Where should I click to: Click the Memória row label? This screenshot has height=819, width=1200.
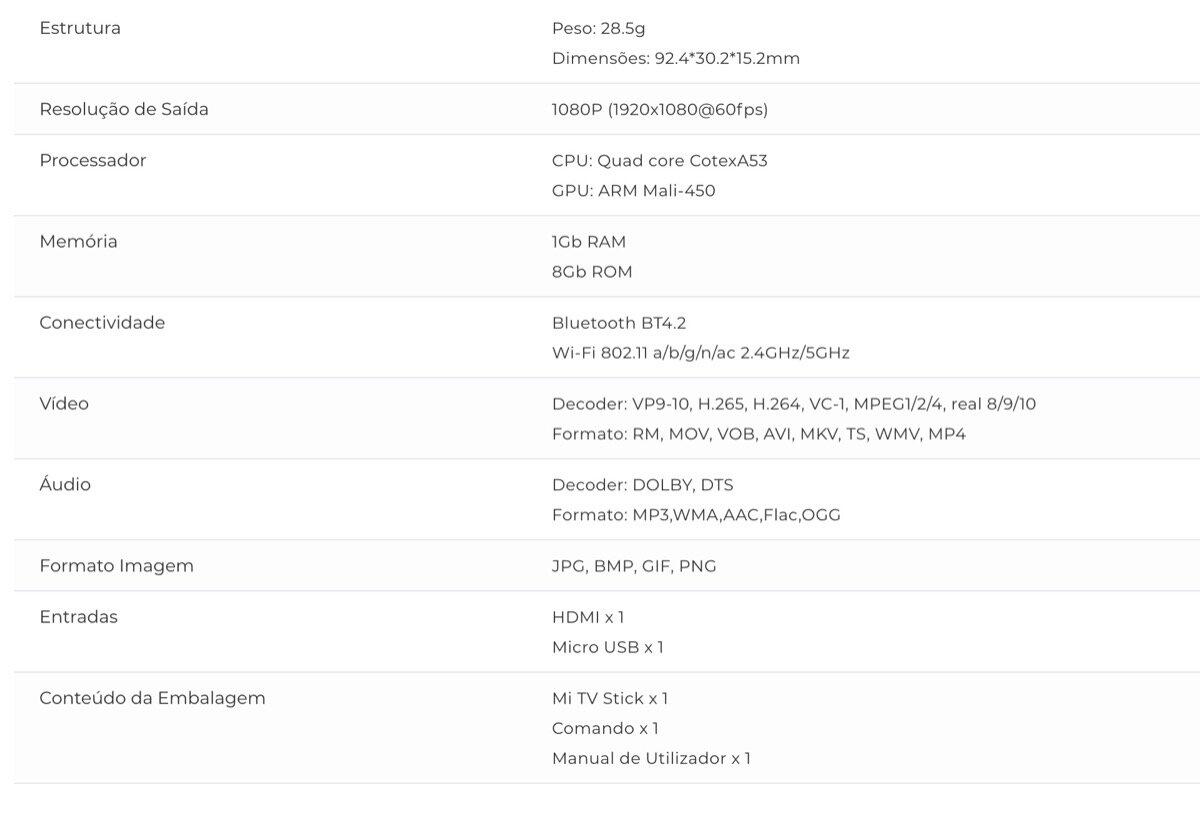point(78,241)
